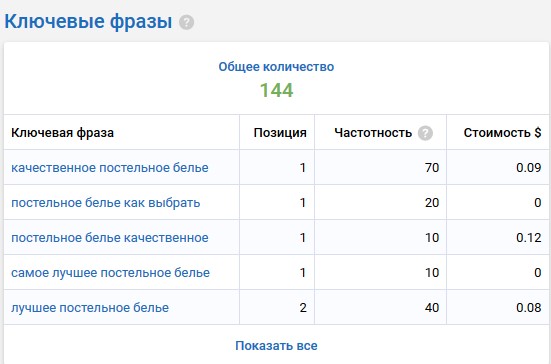Viewport: 551px width, 364px height.
Task: Click the Стоимость $ column header
Action: 503,133
